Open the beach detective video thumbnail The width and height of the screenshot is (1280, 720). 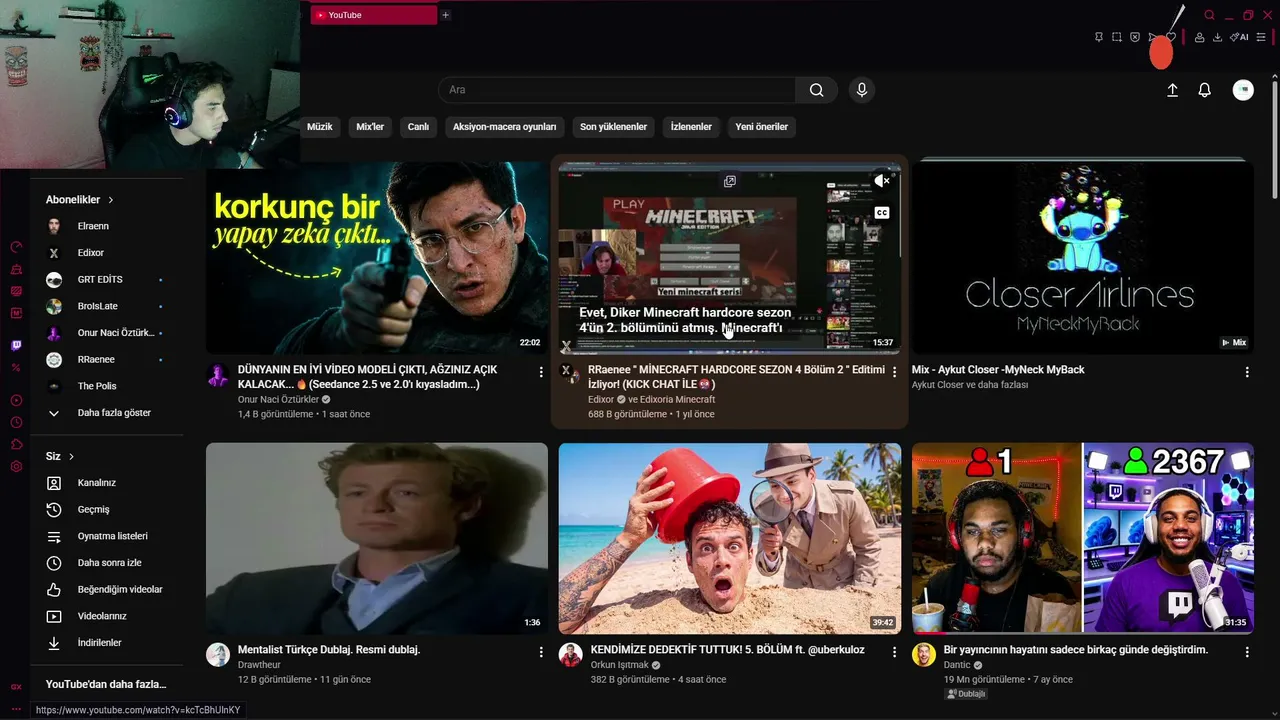(x=730, y=538)
